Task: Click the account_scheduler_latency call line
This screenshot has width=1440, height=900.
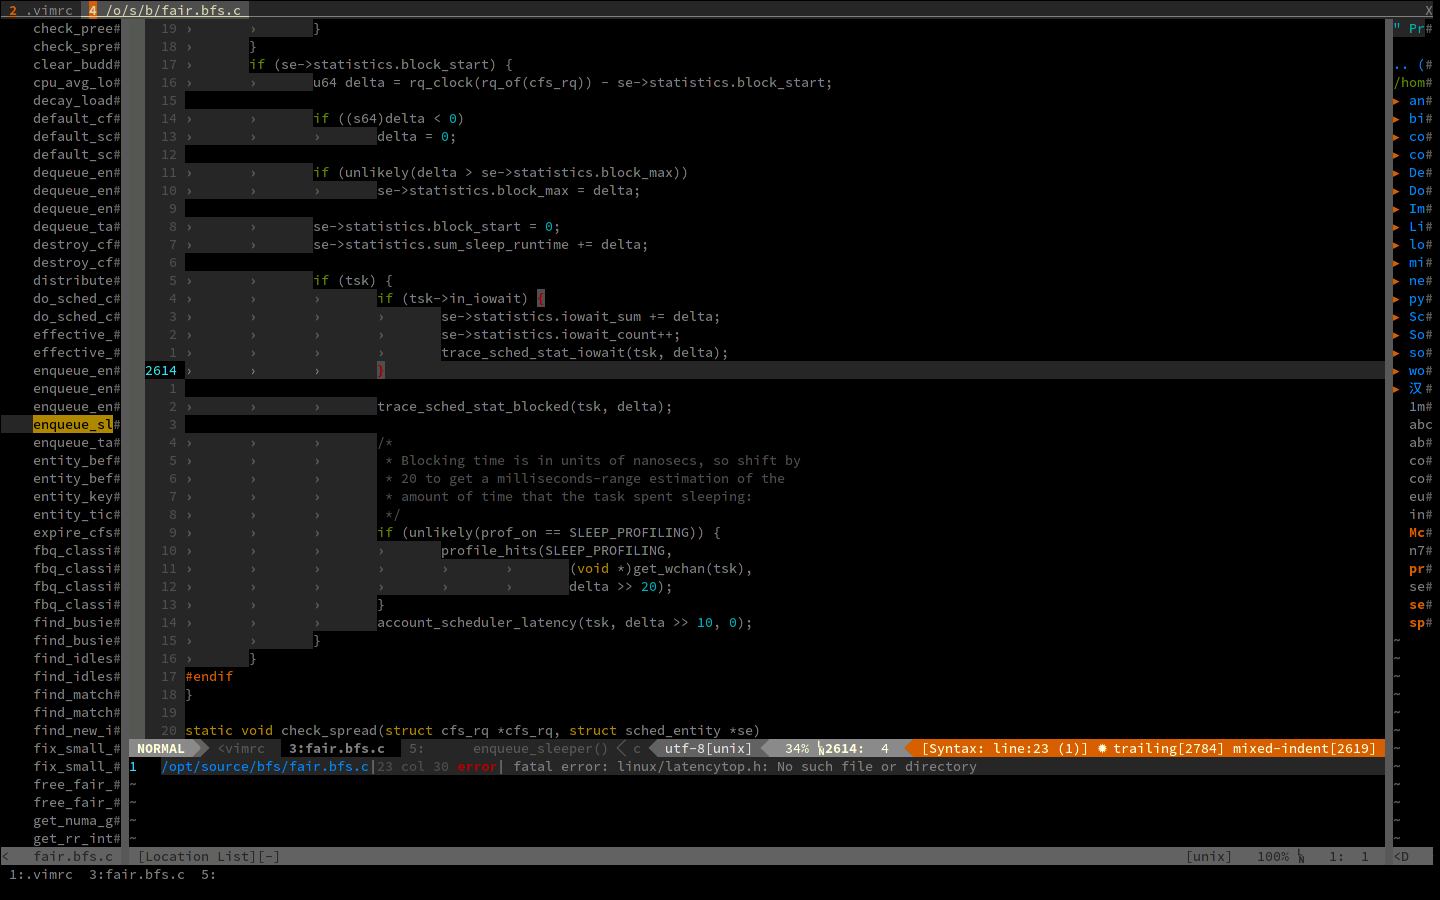Action: 565,623
